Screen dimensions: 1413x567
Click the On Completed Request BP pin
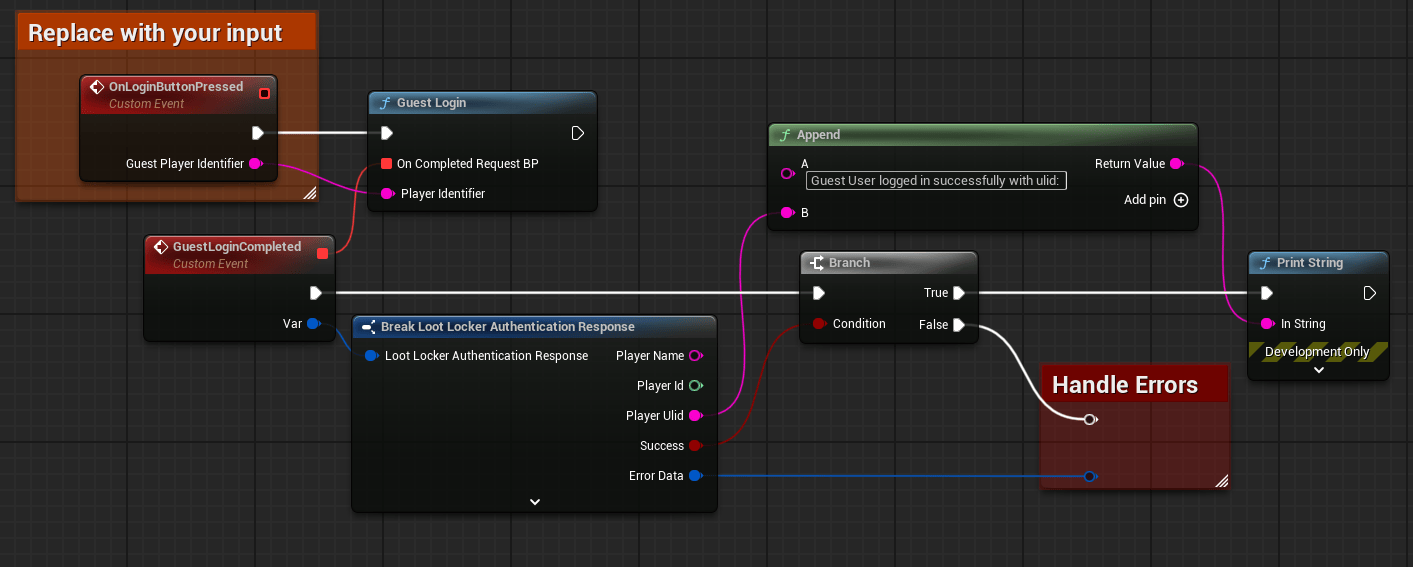386,164
